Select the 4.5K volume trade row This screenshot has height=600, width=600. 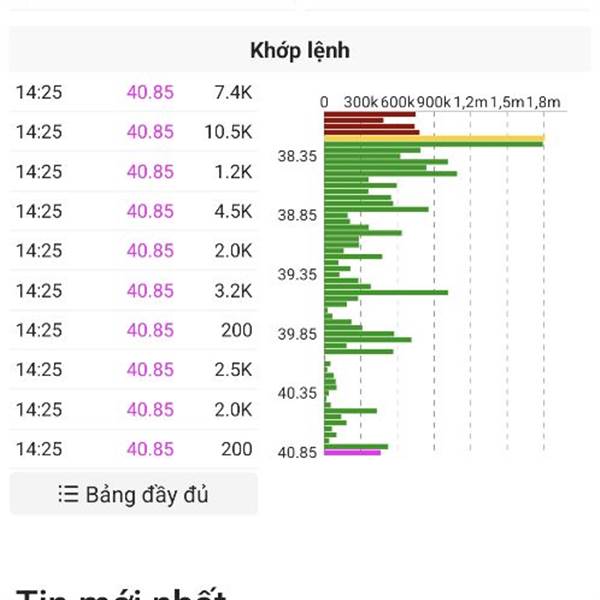[134, 211]
